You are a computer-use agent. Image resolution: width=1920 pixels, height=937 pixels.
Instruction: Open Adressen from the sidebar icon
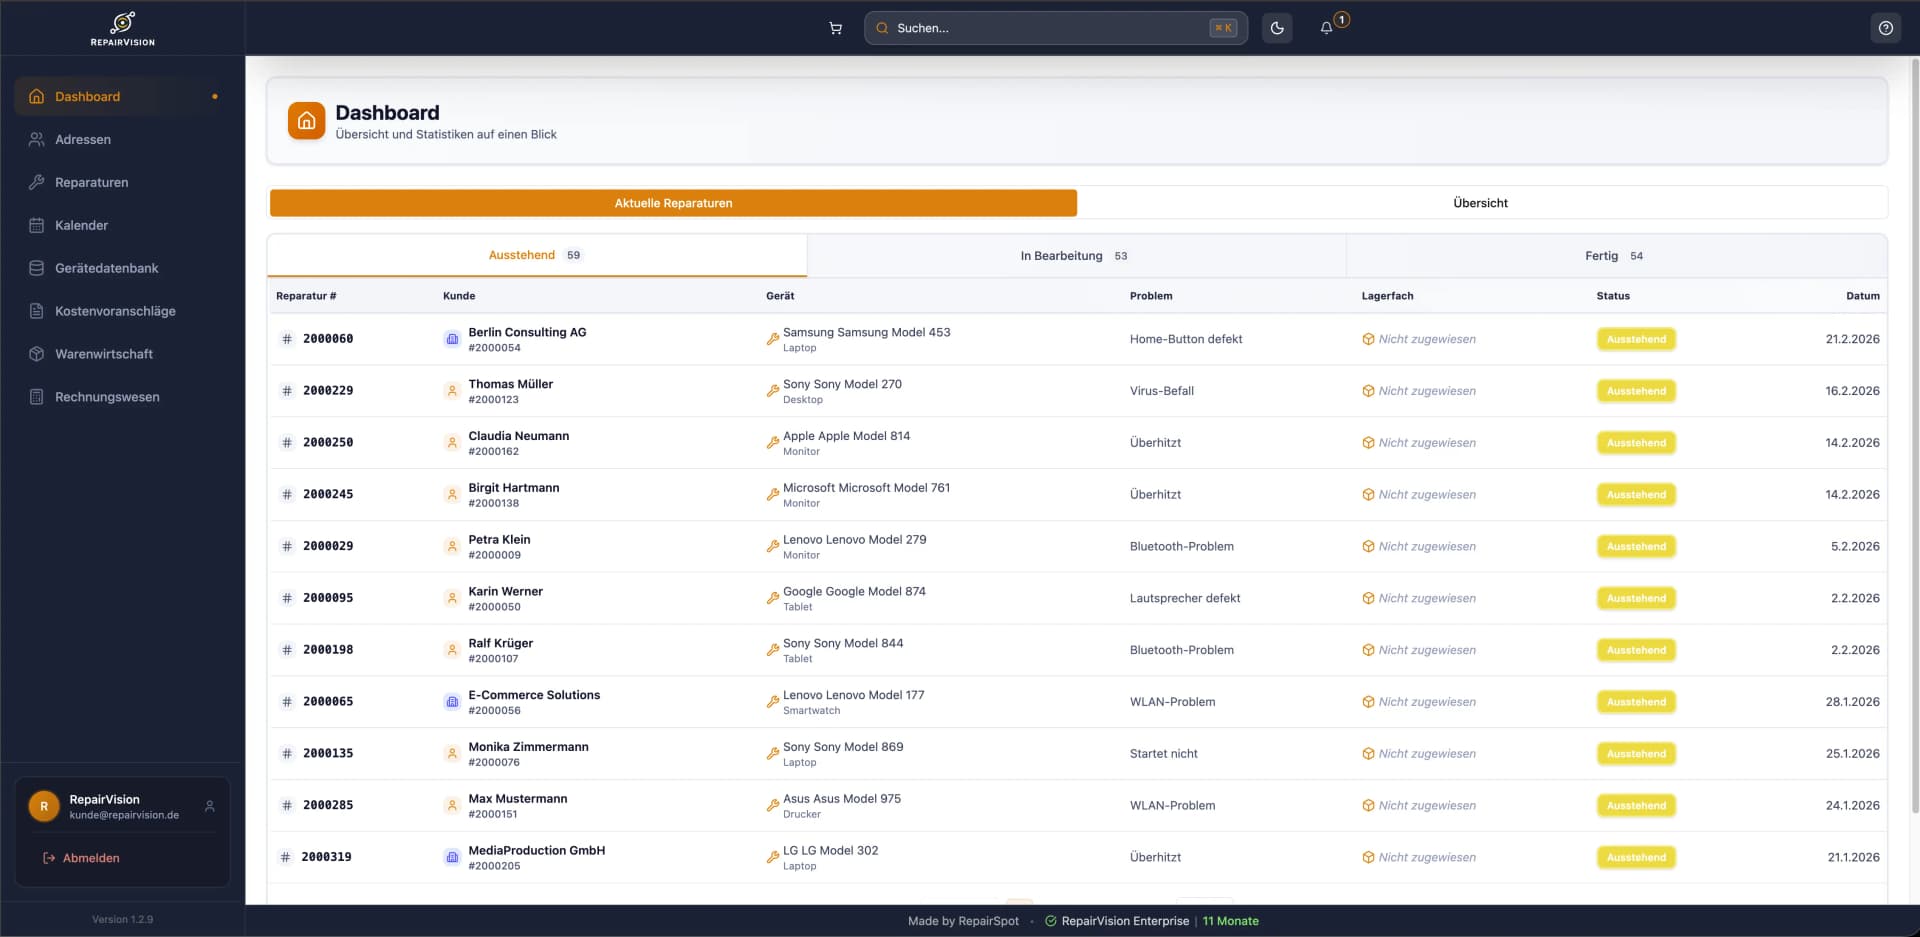coord(36,139)
